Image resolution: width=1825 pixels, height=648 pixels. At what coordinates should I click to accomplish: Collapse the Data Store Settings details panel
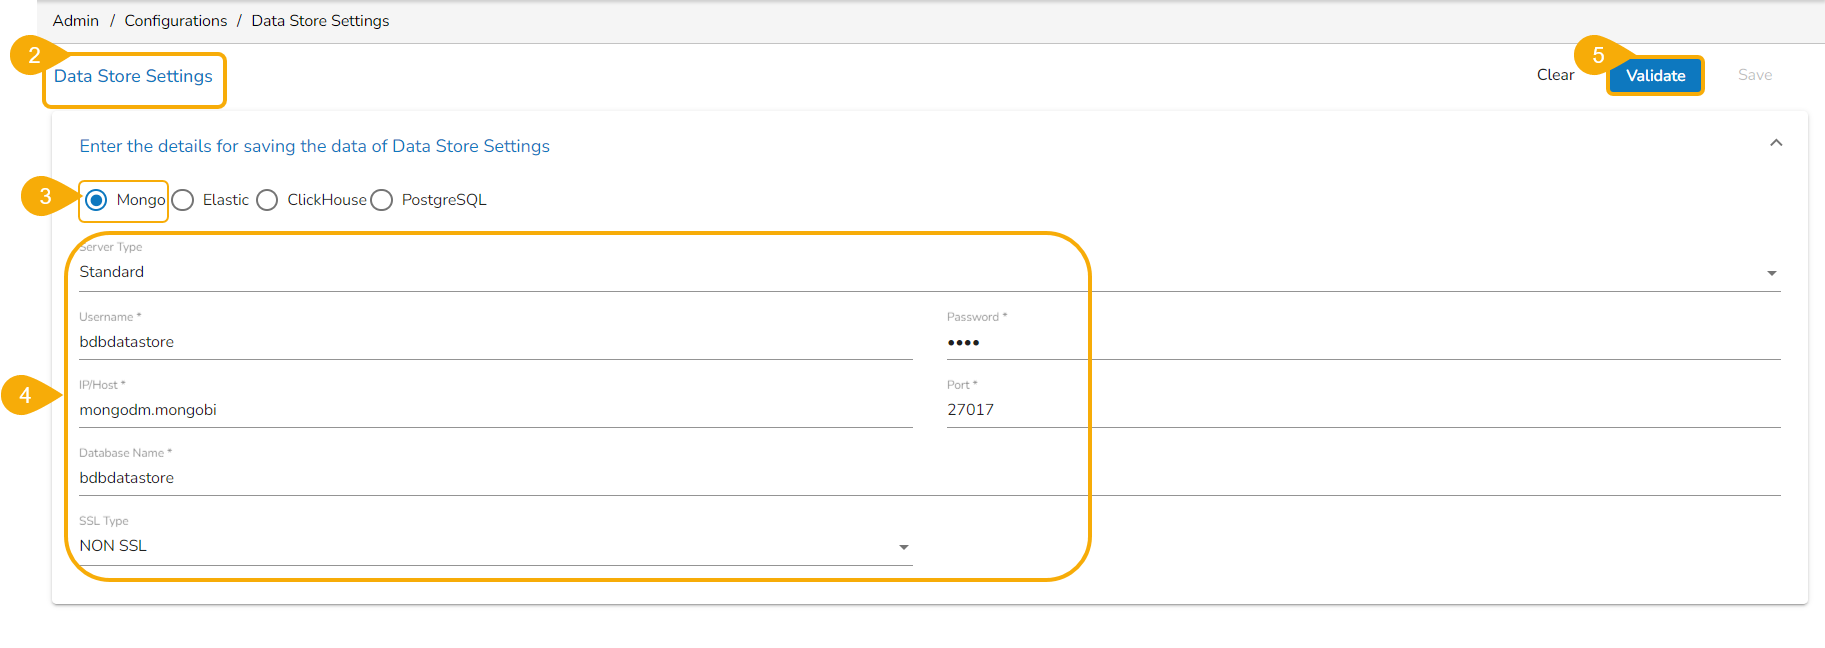pos(1776,143)
